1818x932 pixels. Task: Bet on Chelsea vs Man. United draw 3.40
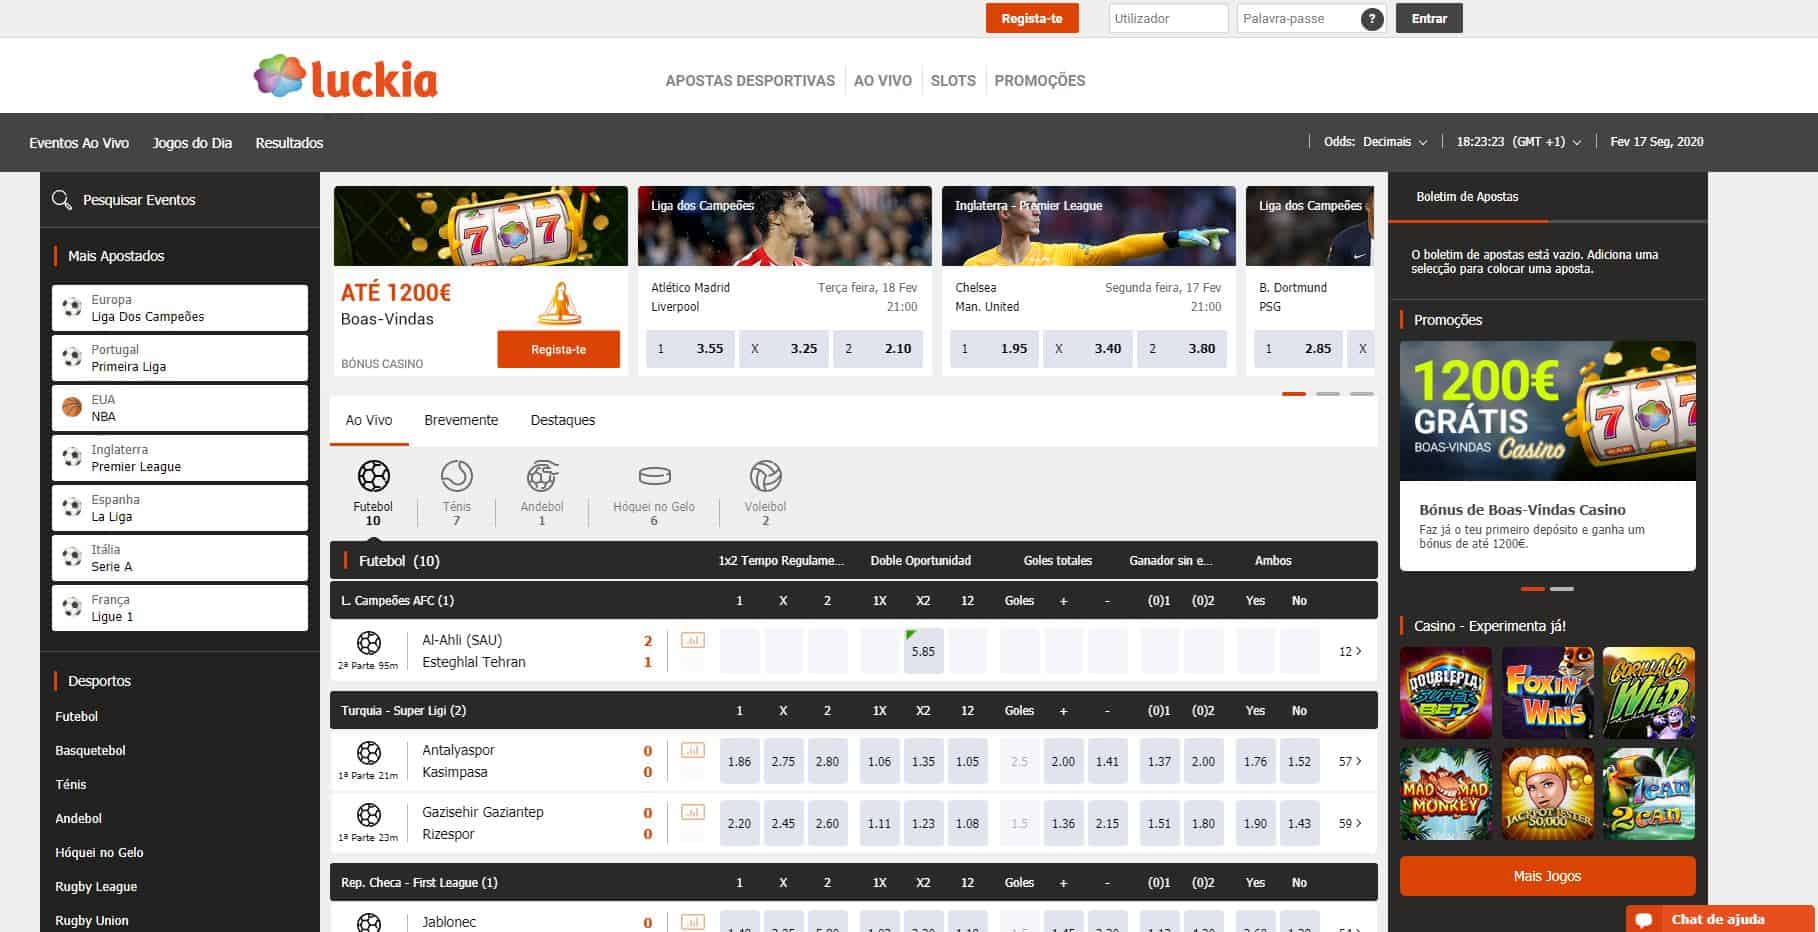click(1088, 349)
